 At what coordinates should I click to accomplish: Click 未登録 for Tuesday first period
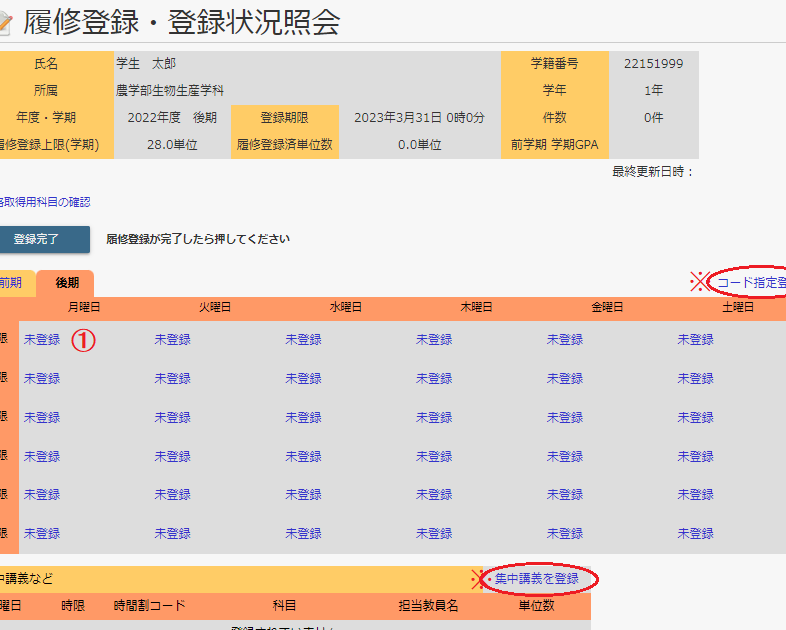[172, 340]
